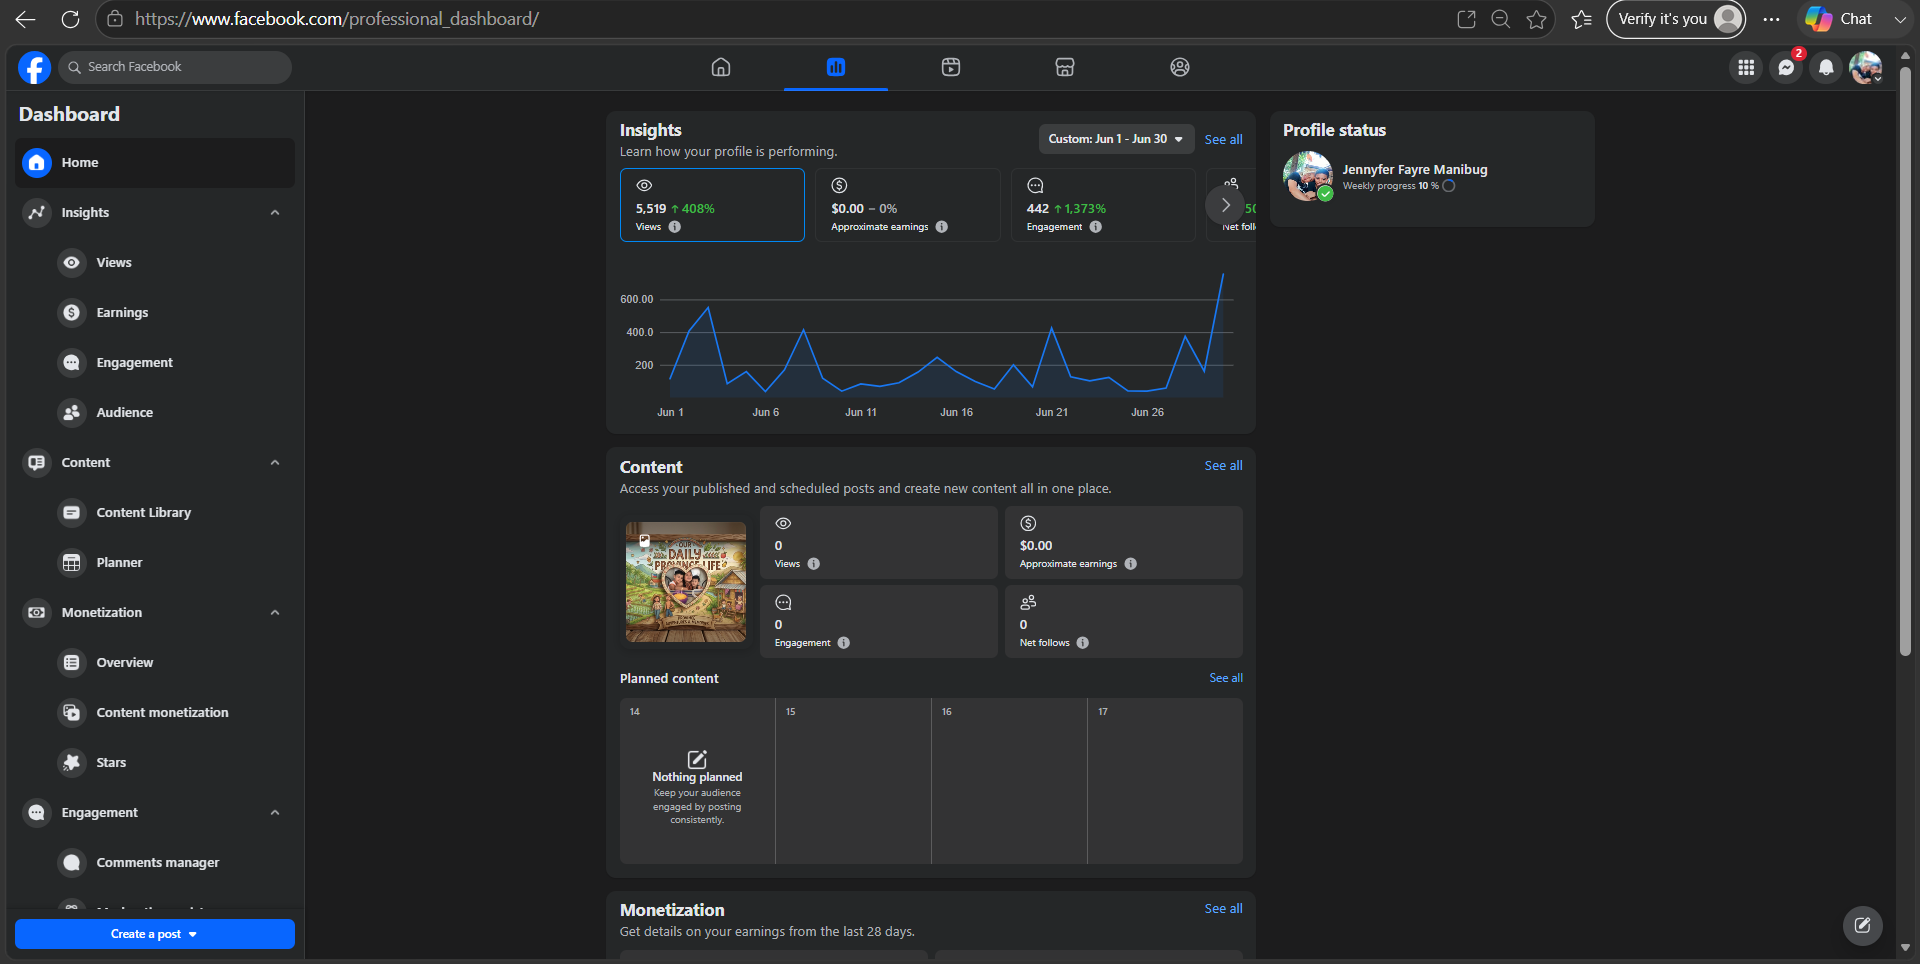Open Groups tab icon in top bar
1920x964 pixels.
pos(1180,67)
